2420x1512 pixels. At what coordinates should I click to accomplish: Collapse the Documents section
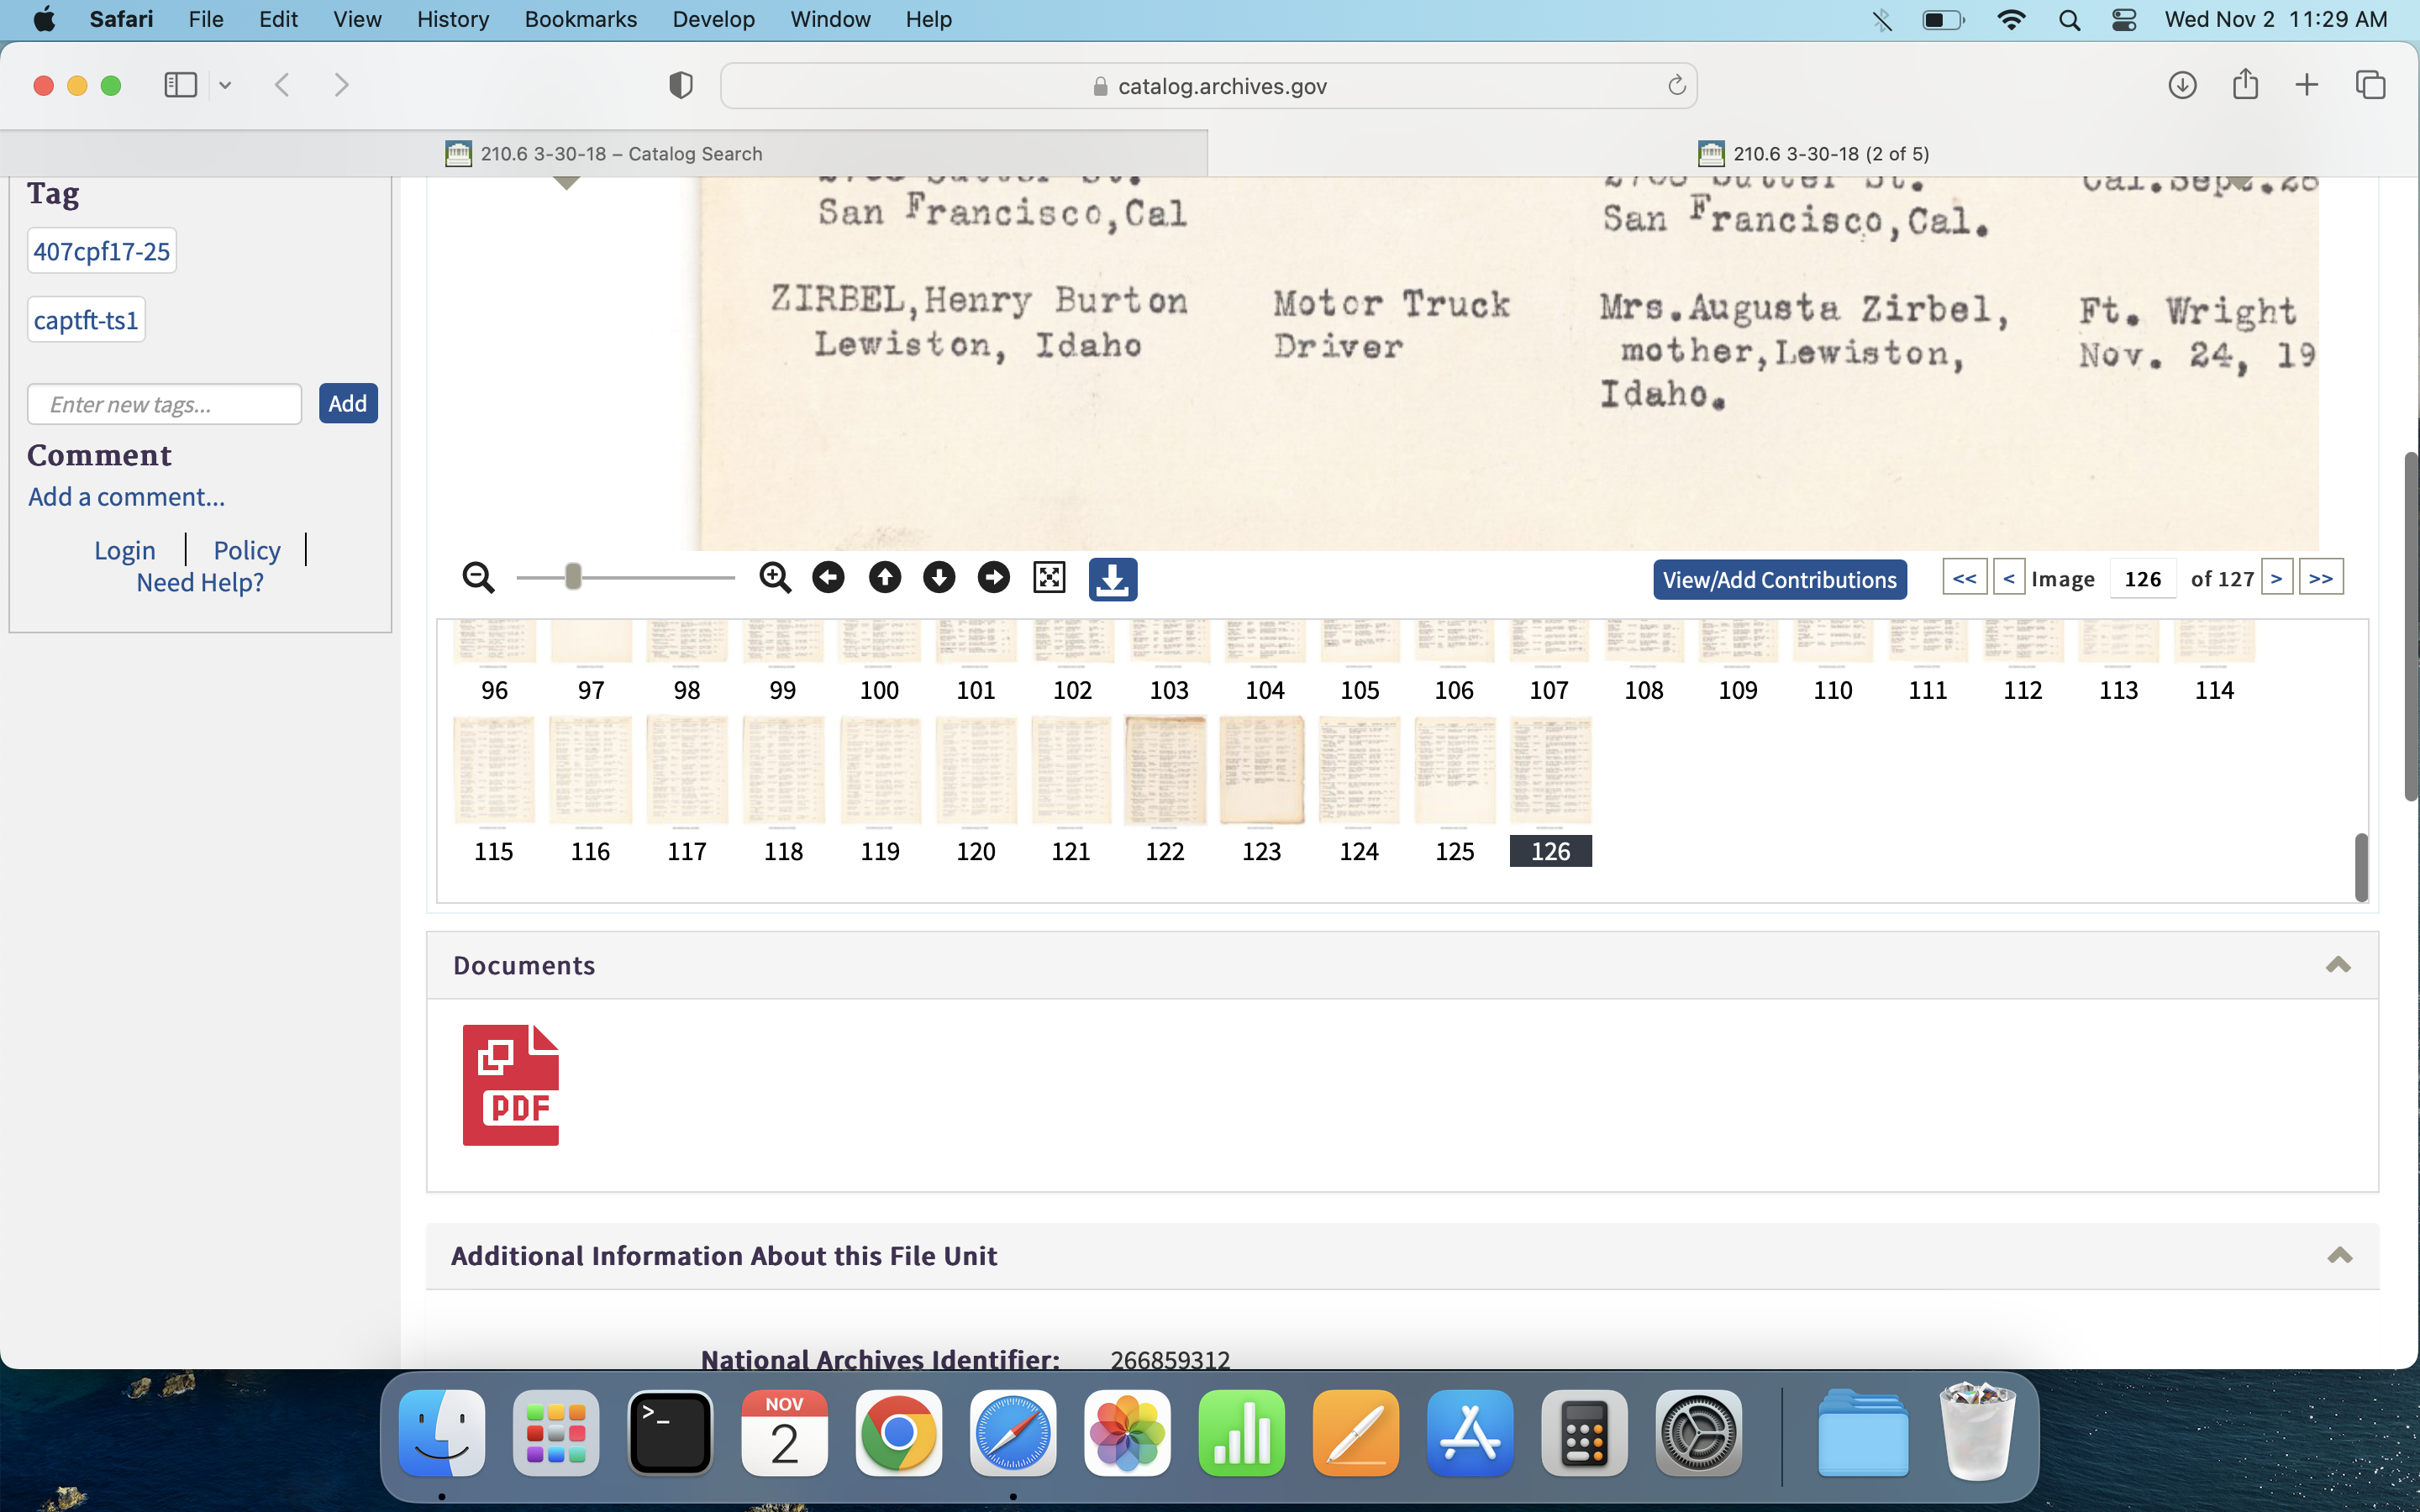coord(2337,965)
